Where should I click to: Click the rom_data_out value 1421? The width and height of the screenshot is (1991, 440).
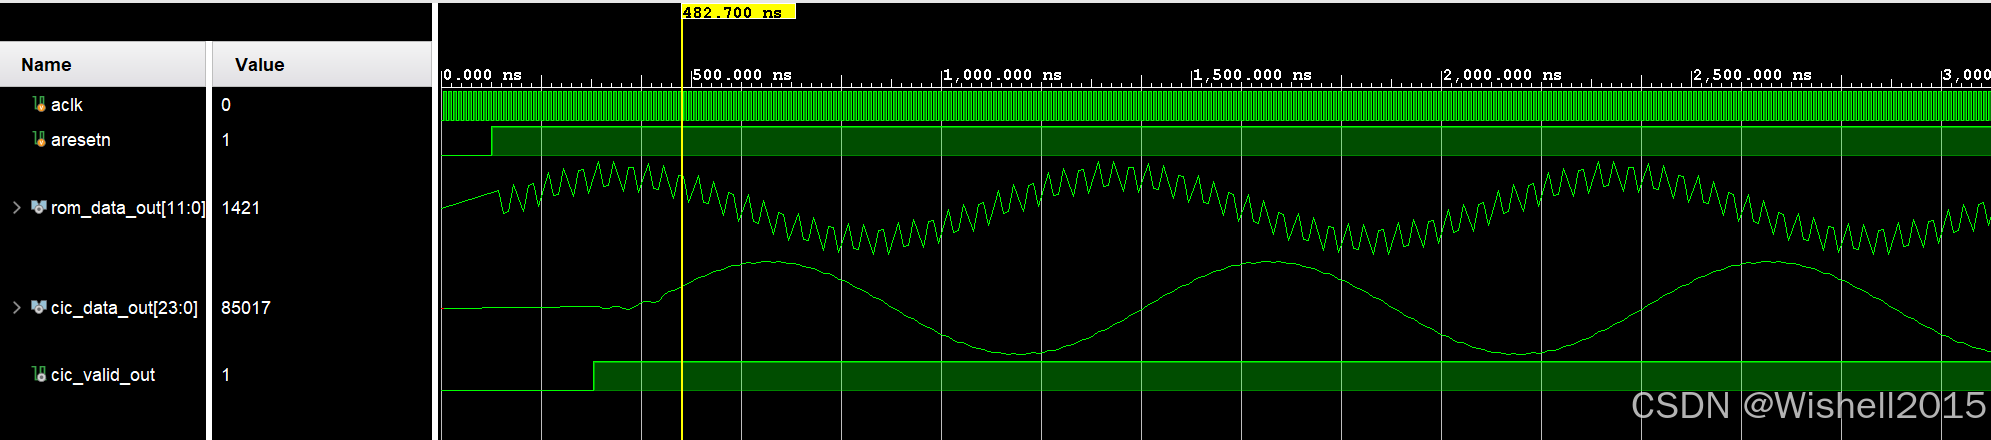(241, 208)
